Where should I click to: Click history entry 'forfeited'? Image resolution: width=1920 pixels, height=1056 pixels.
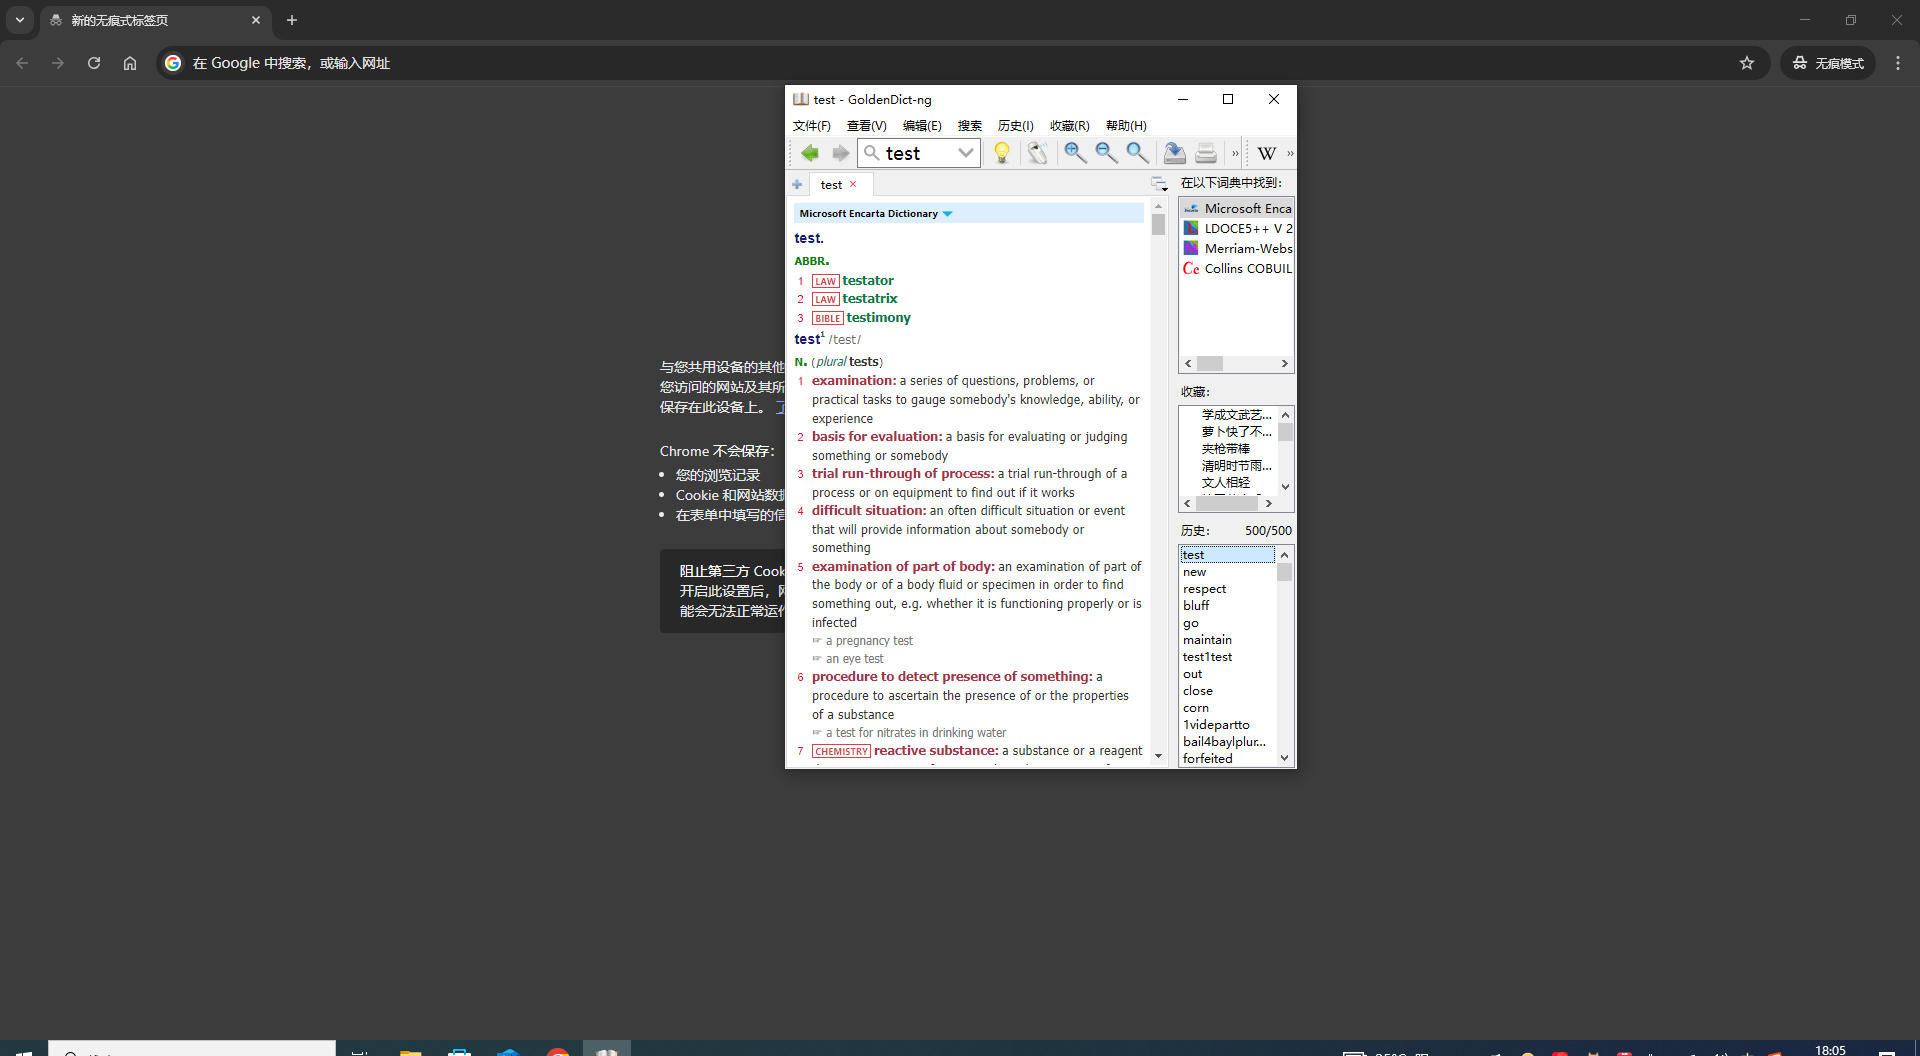click(x=1227, y=759)
